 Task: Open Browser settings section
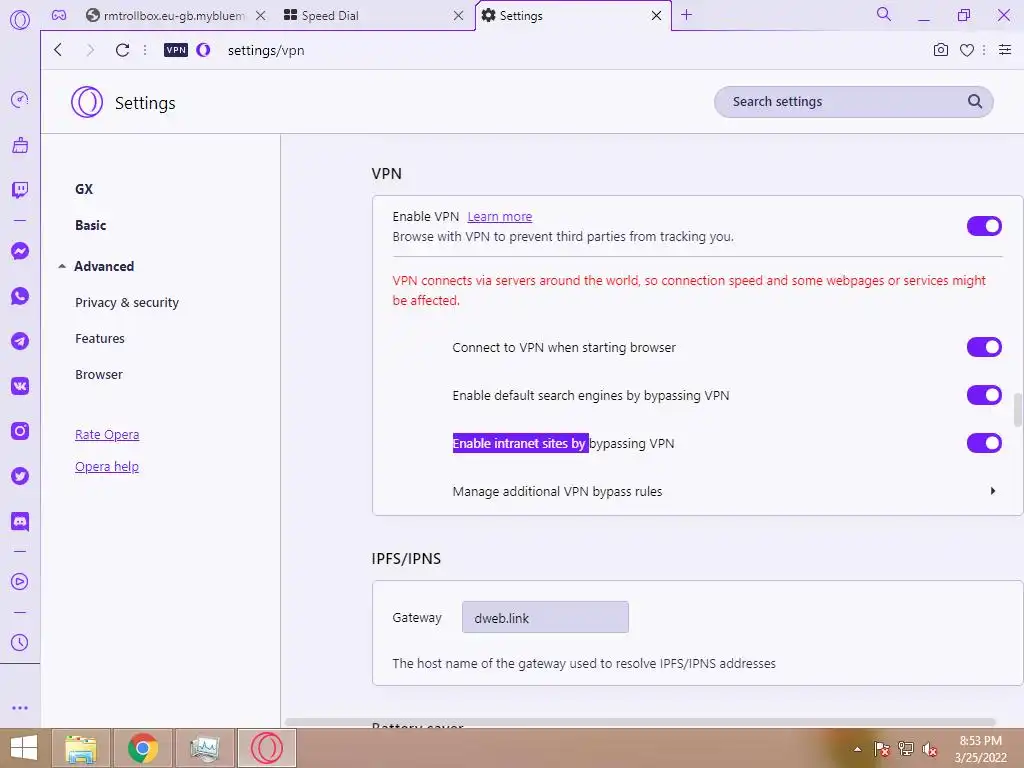(x=99, y=374)
